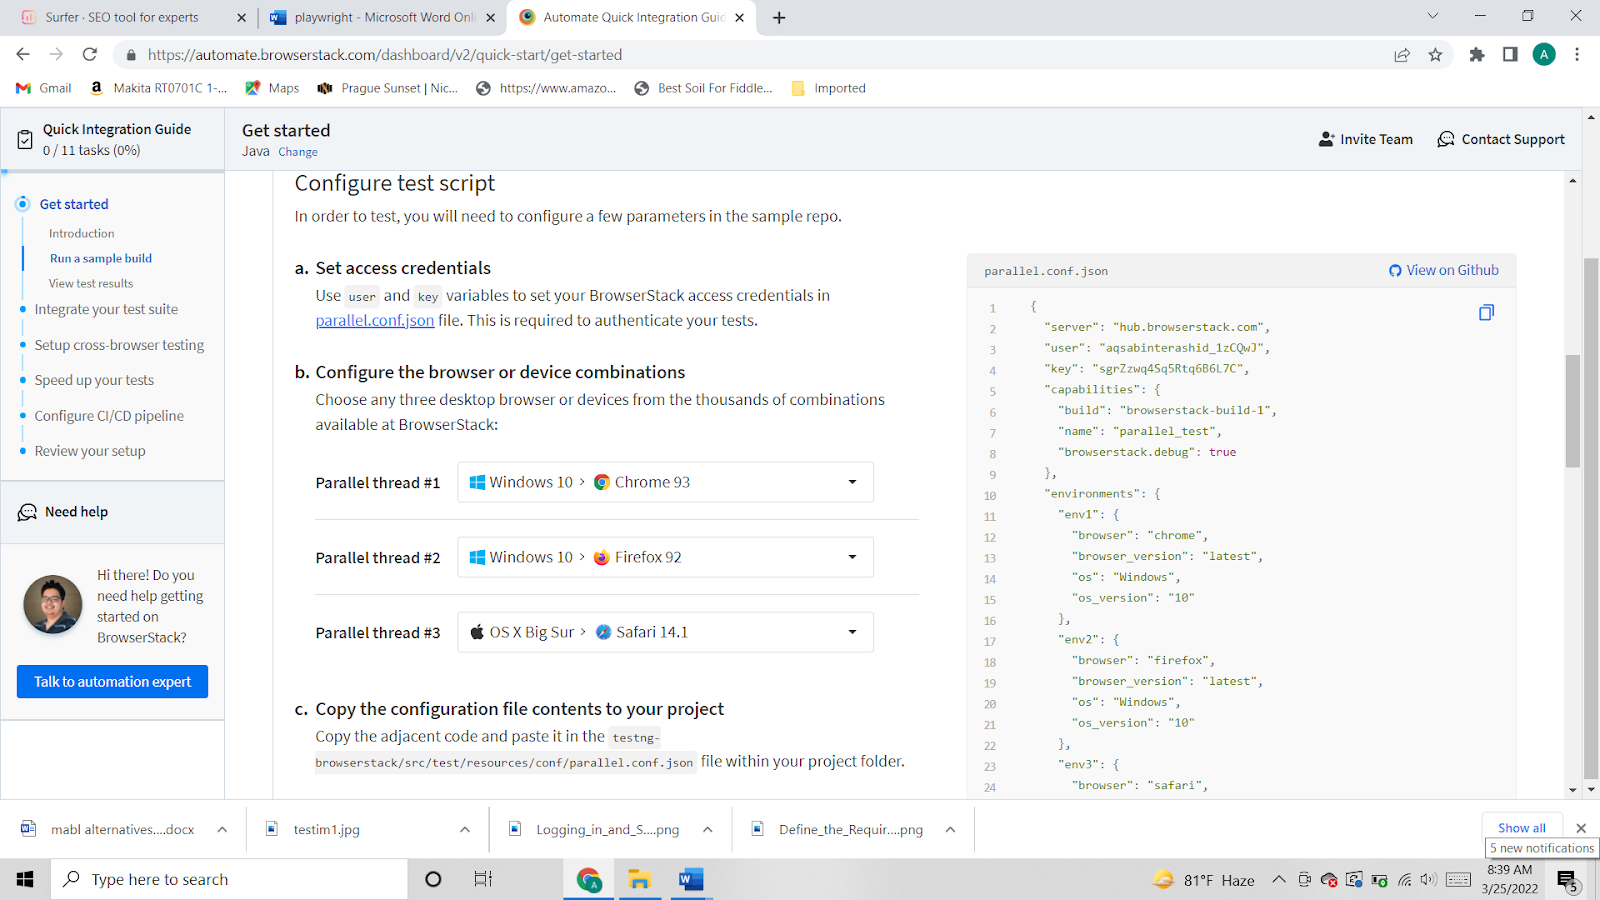Open the Gmail bookmark
Screen dimensions: 1600x900
pyautogui.click(x=44, y=88)
